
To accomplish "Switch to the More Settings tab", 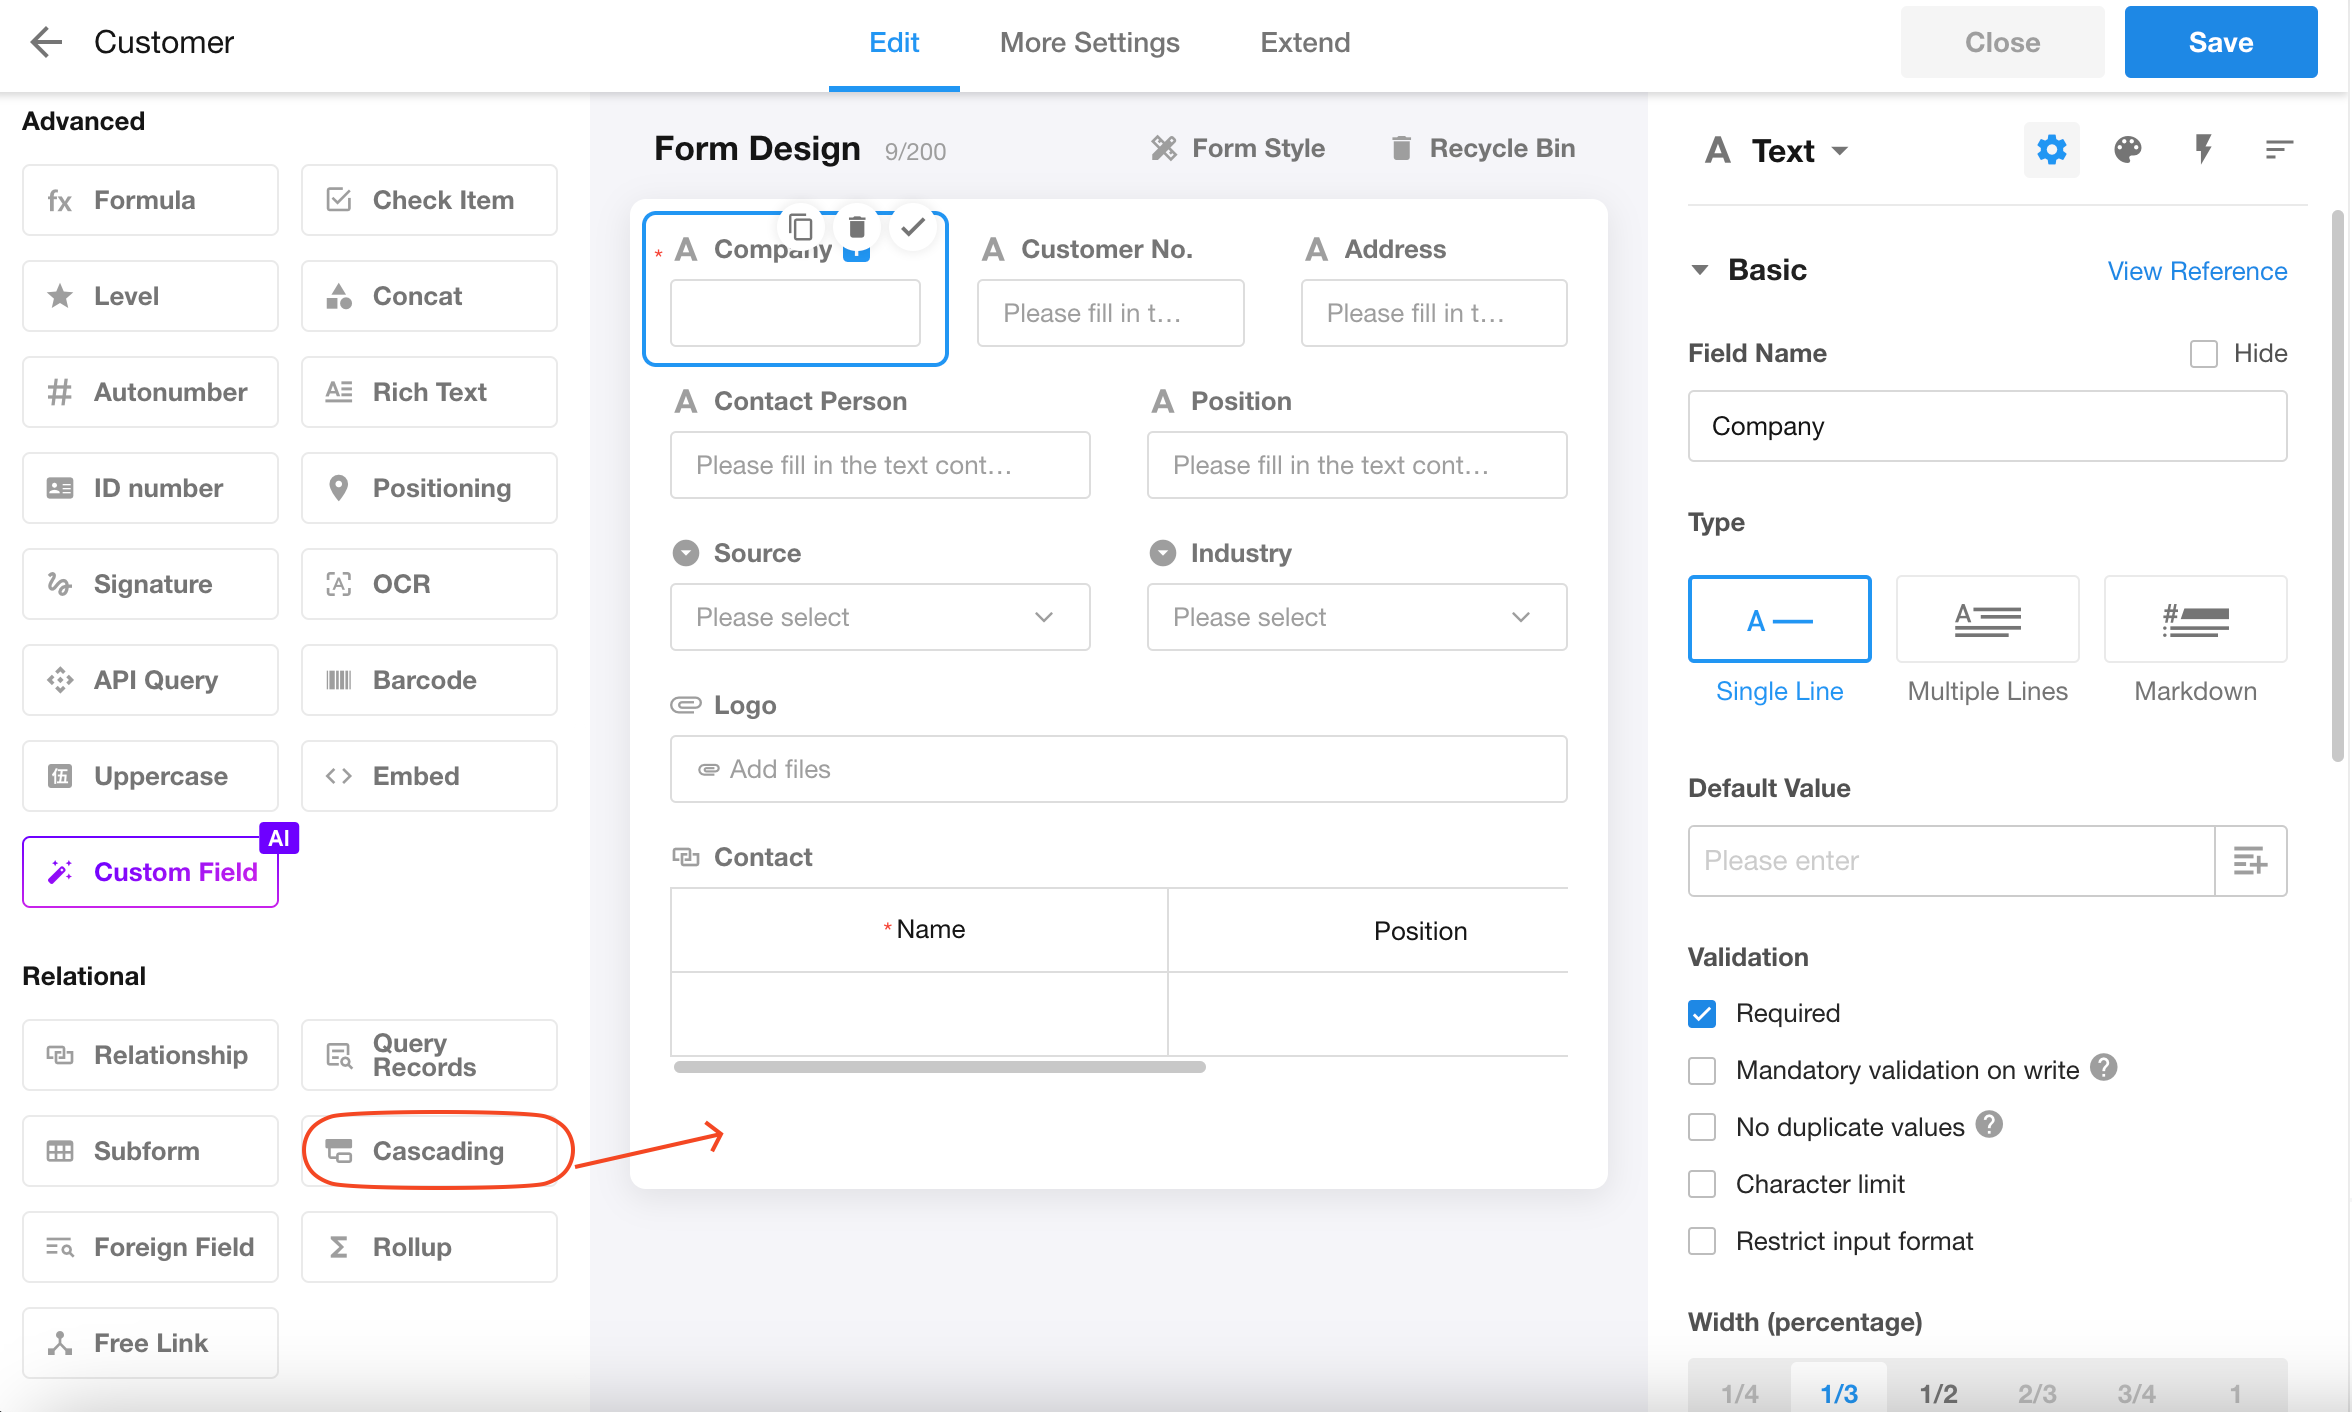I will [1089, 42].
